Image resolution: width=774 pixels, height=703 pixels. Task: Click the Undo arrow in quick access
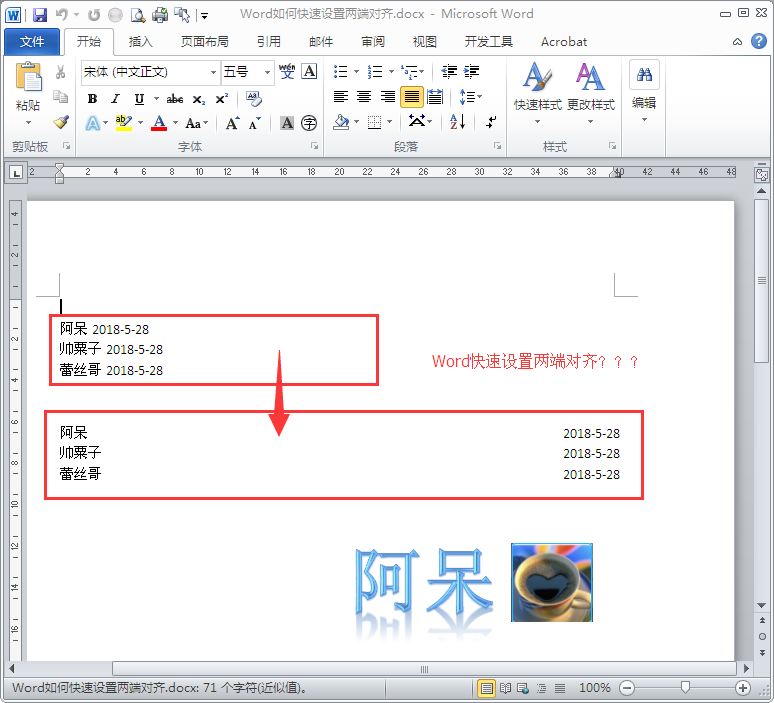(62, 15)
